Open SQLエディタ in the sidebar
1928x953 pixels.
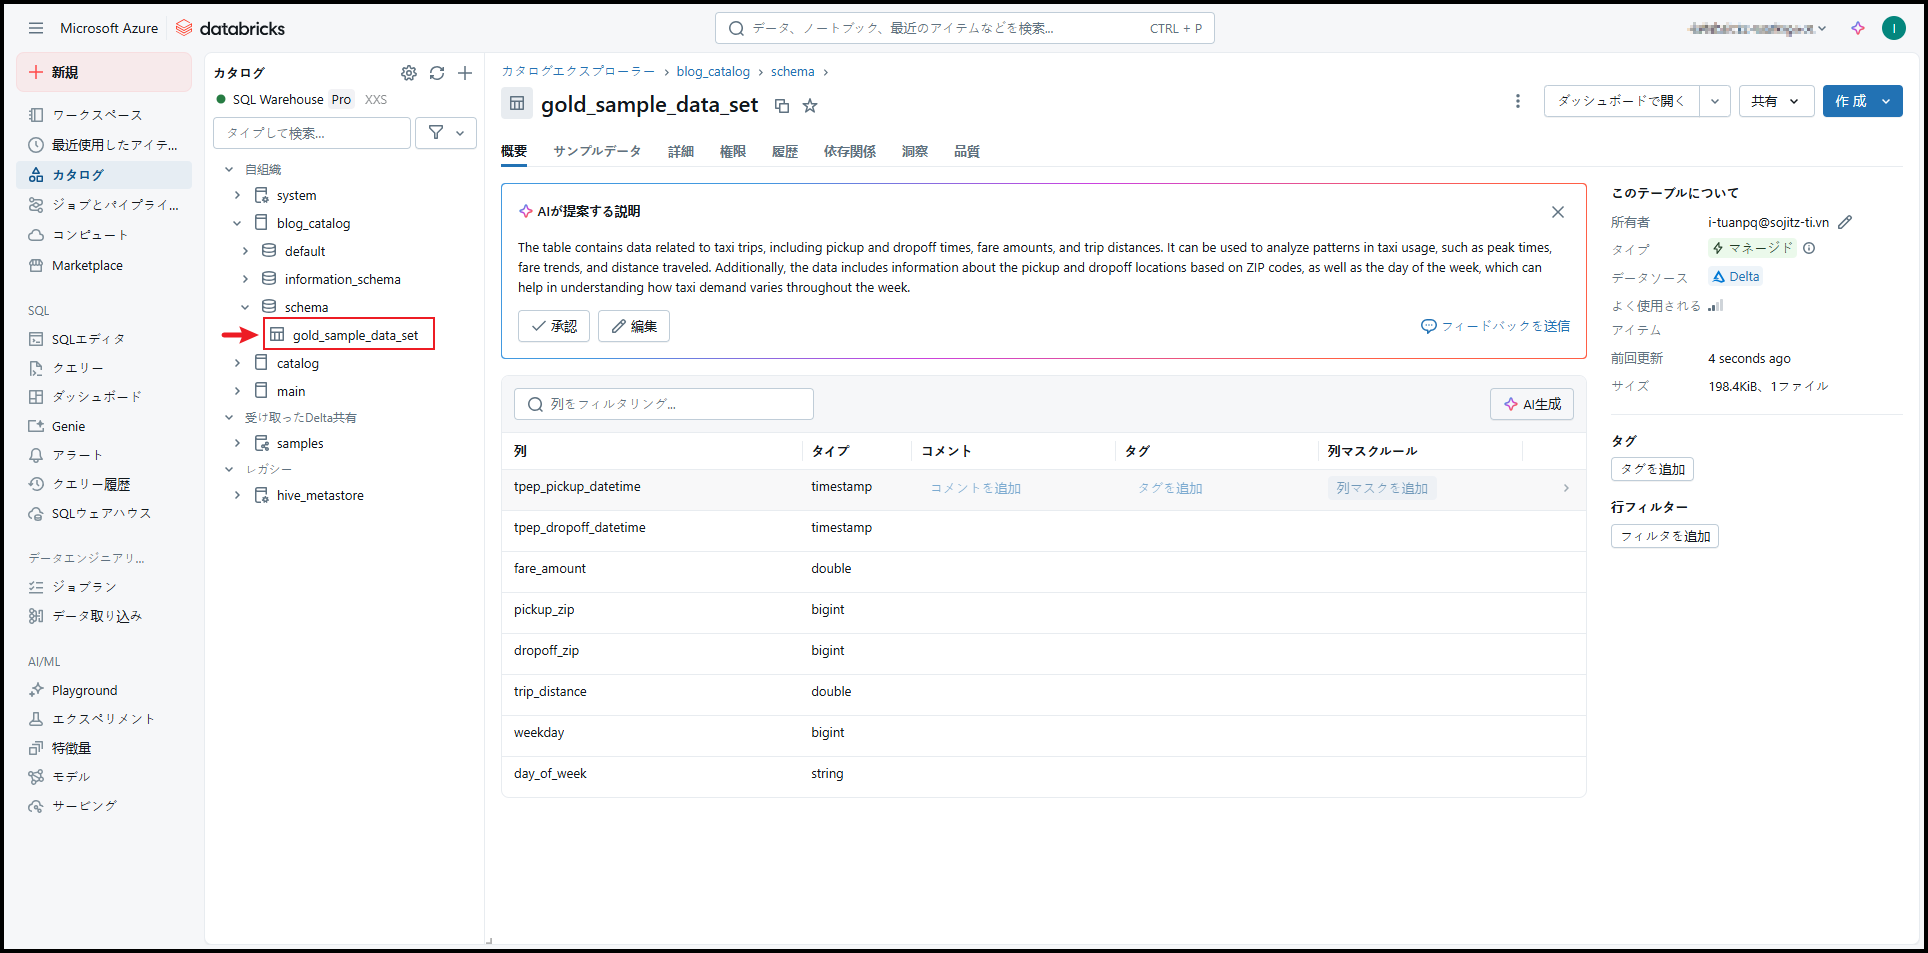[88, 339]
